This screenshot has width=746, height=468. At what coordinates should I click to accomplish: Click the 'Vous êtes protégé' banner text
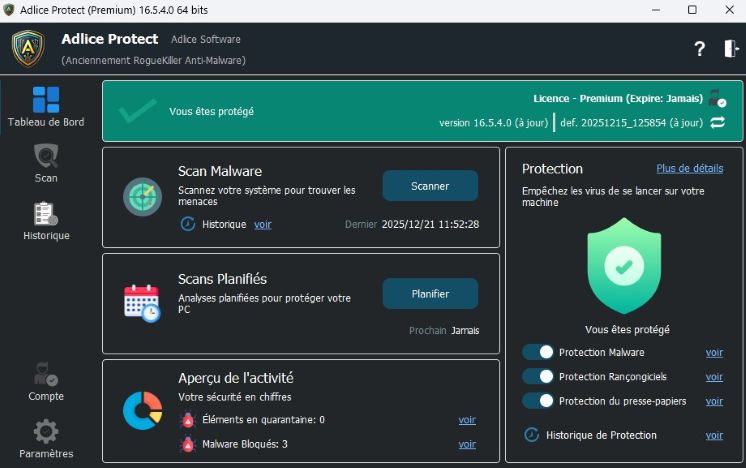click(211, 111)
